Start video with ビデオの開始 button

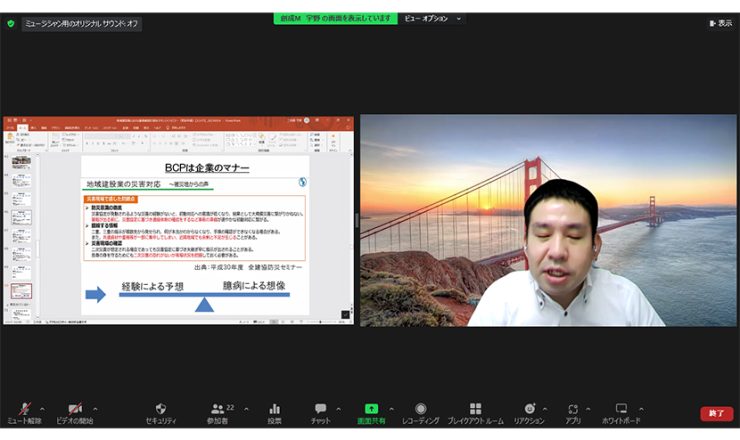click(x=74, y=411)
